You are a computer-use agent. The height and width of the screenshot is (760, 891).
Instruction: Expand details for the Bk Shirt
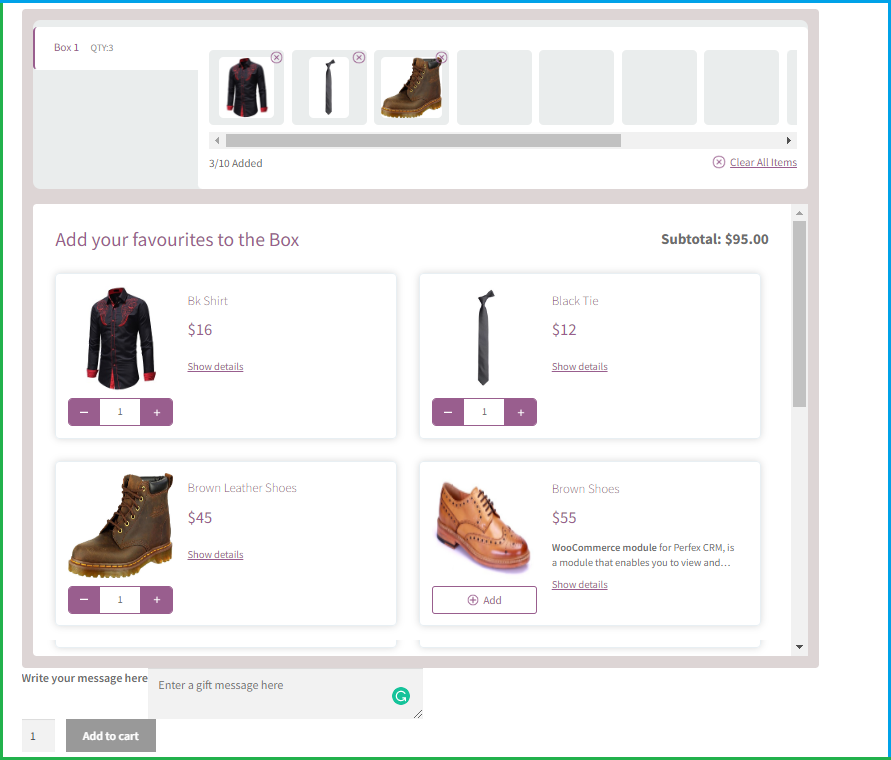(215, 366)
